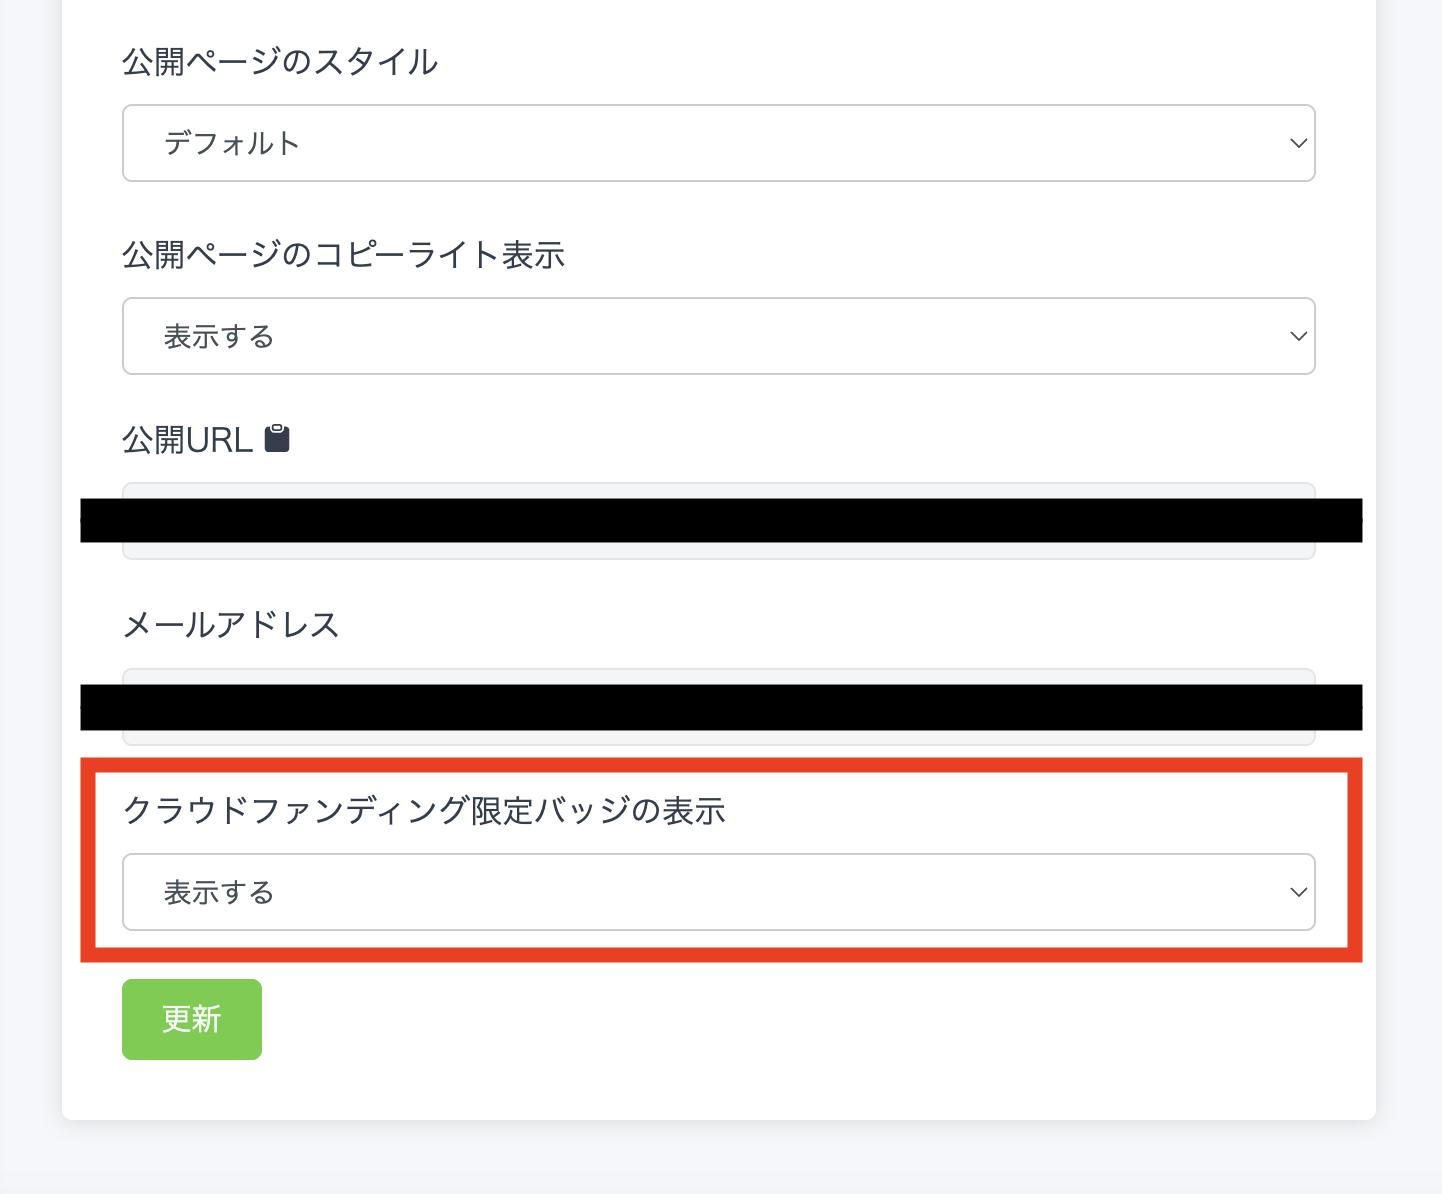Click the chevron of the copyright display select
This screenshot has height=1194, width=1442.
pyautogui.click(x=1298, y=336)
